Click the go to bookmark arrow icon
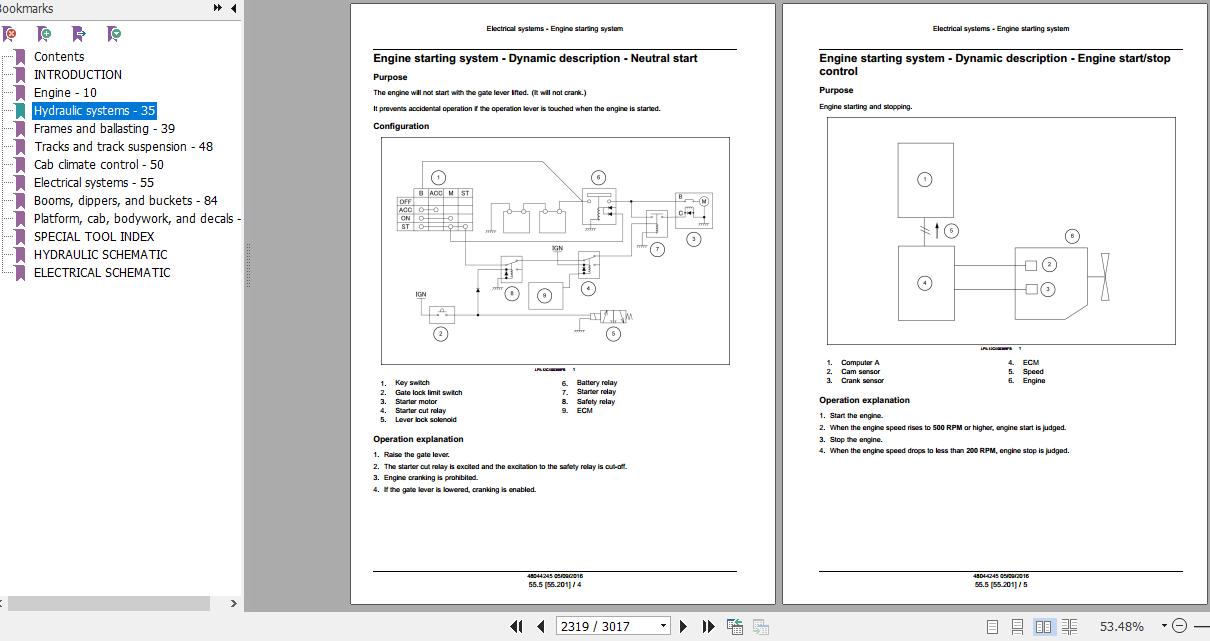Screen dimensions: 1210x641 click(79, 34)
